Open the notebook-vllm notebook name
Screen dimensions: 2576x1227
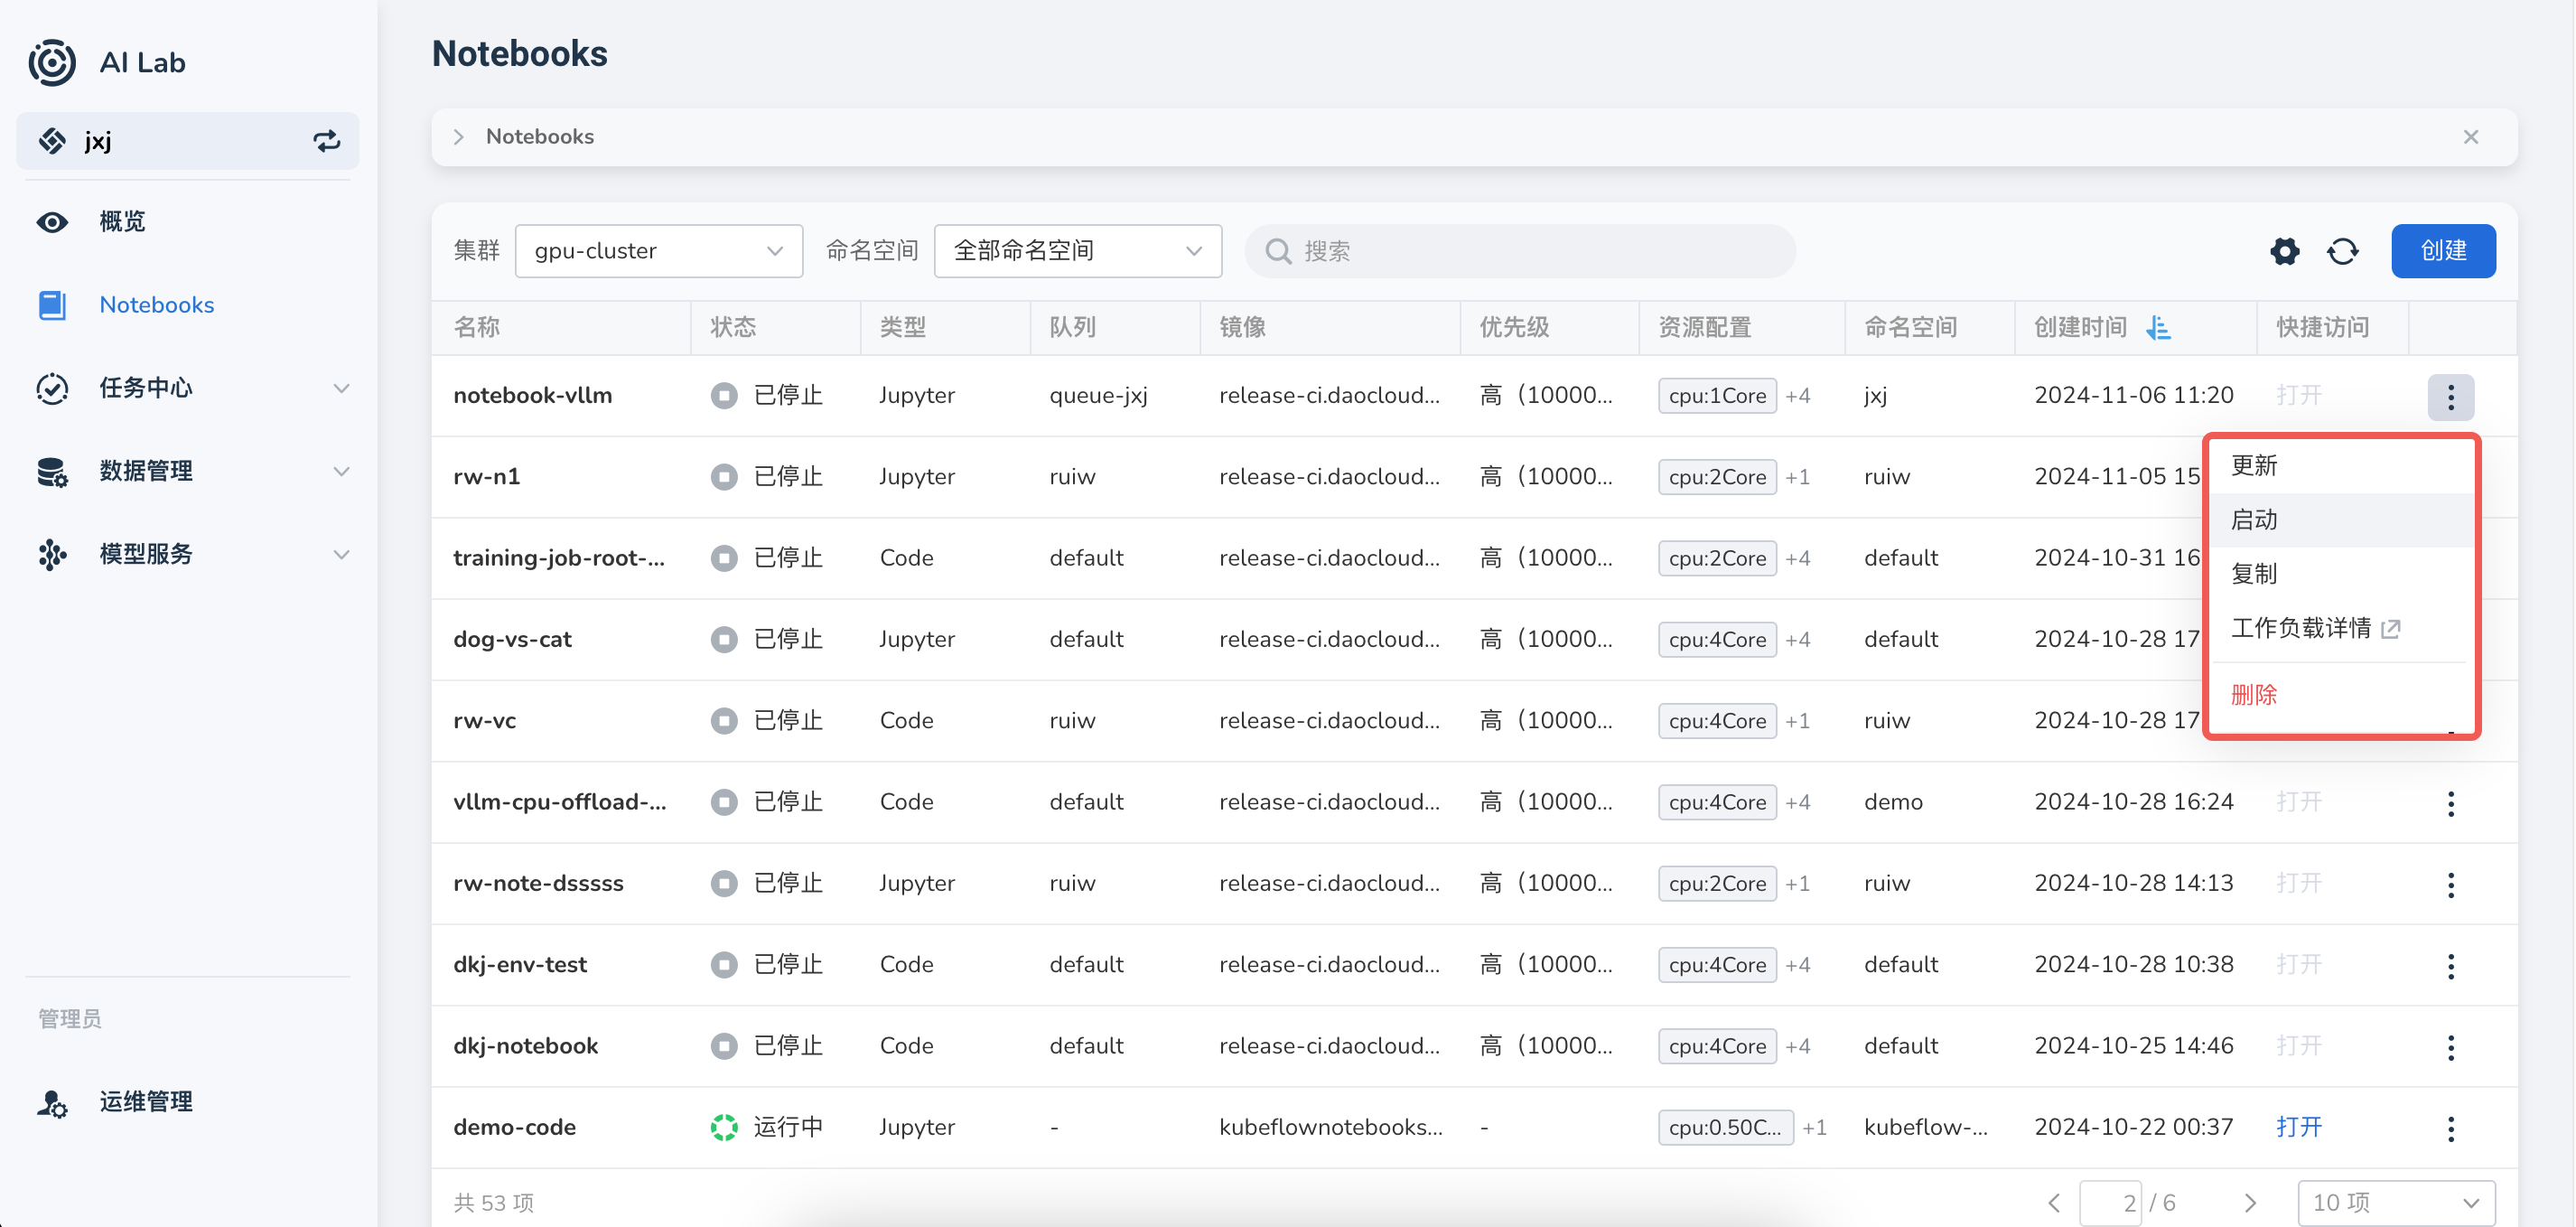click(532, 396)
